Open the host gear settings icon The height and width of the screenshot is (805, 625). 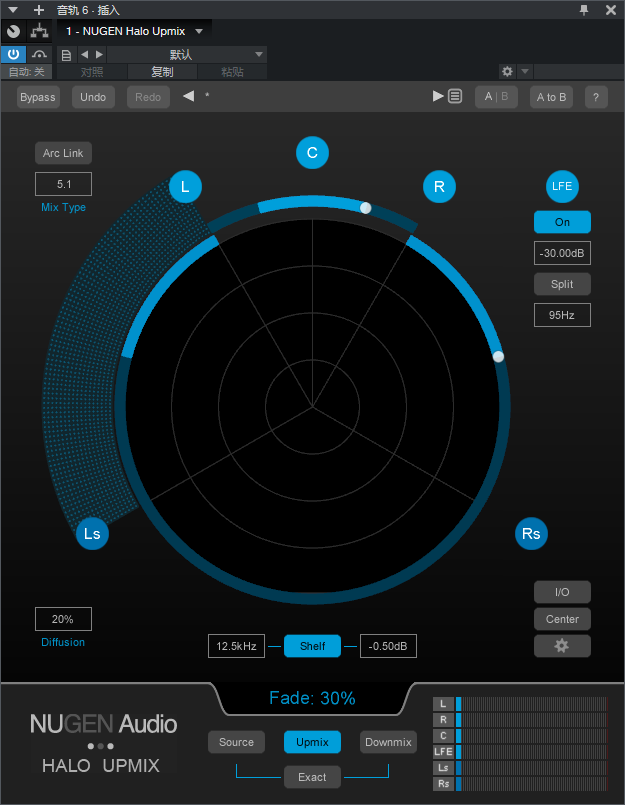(507, 71)
